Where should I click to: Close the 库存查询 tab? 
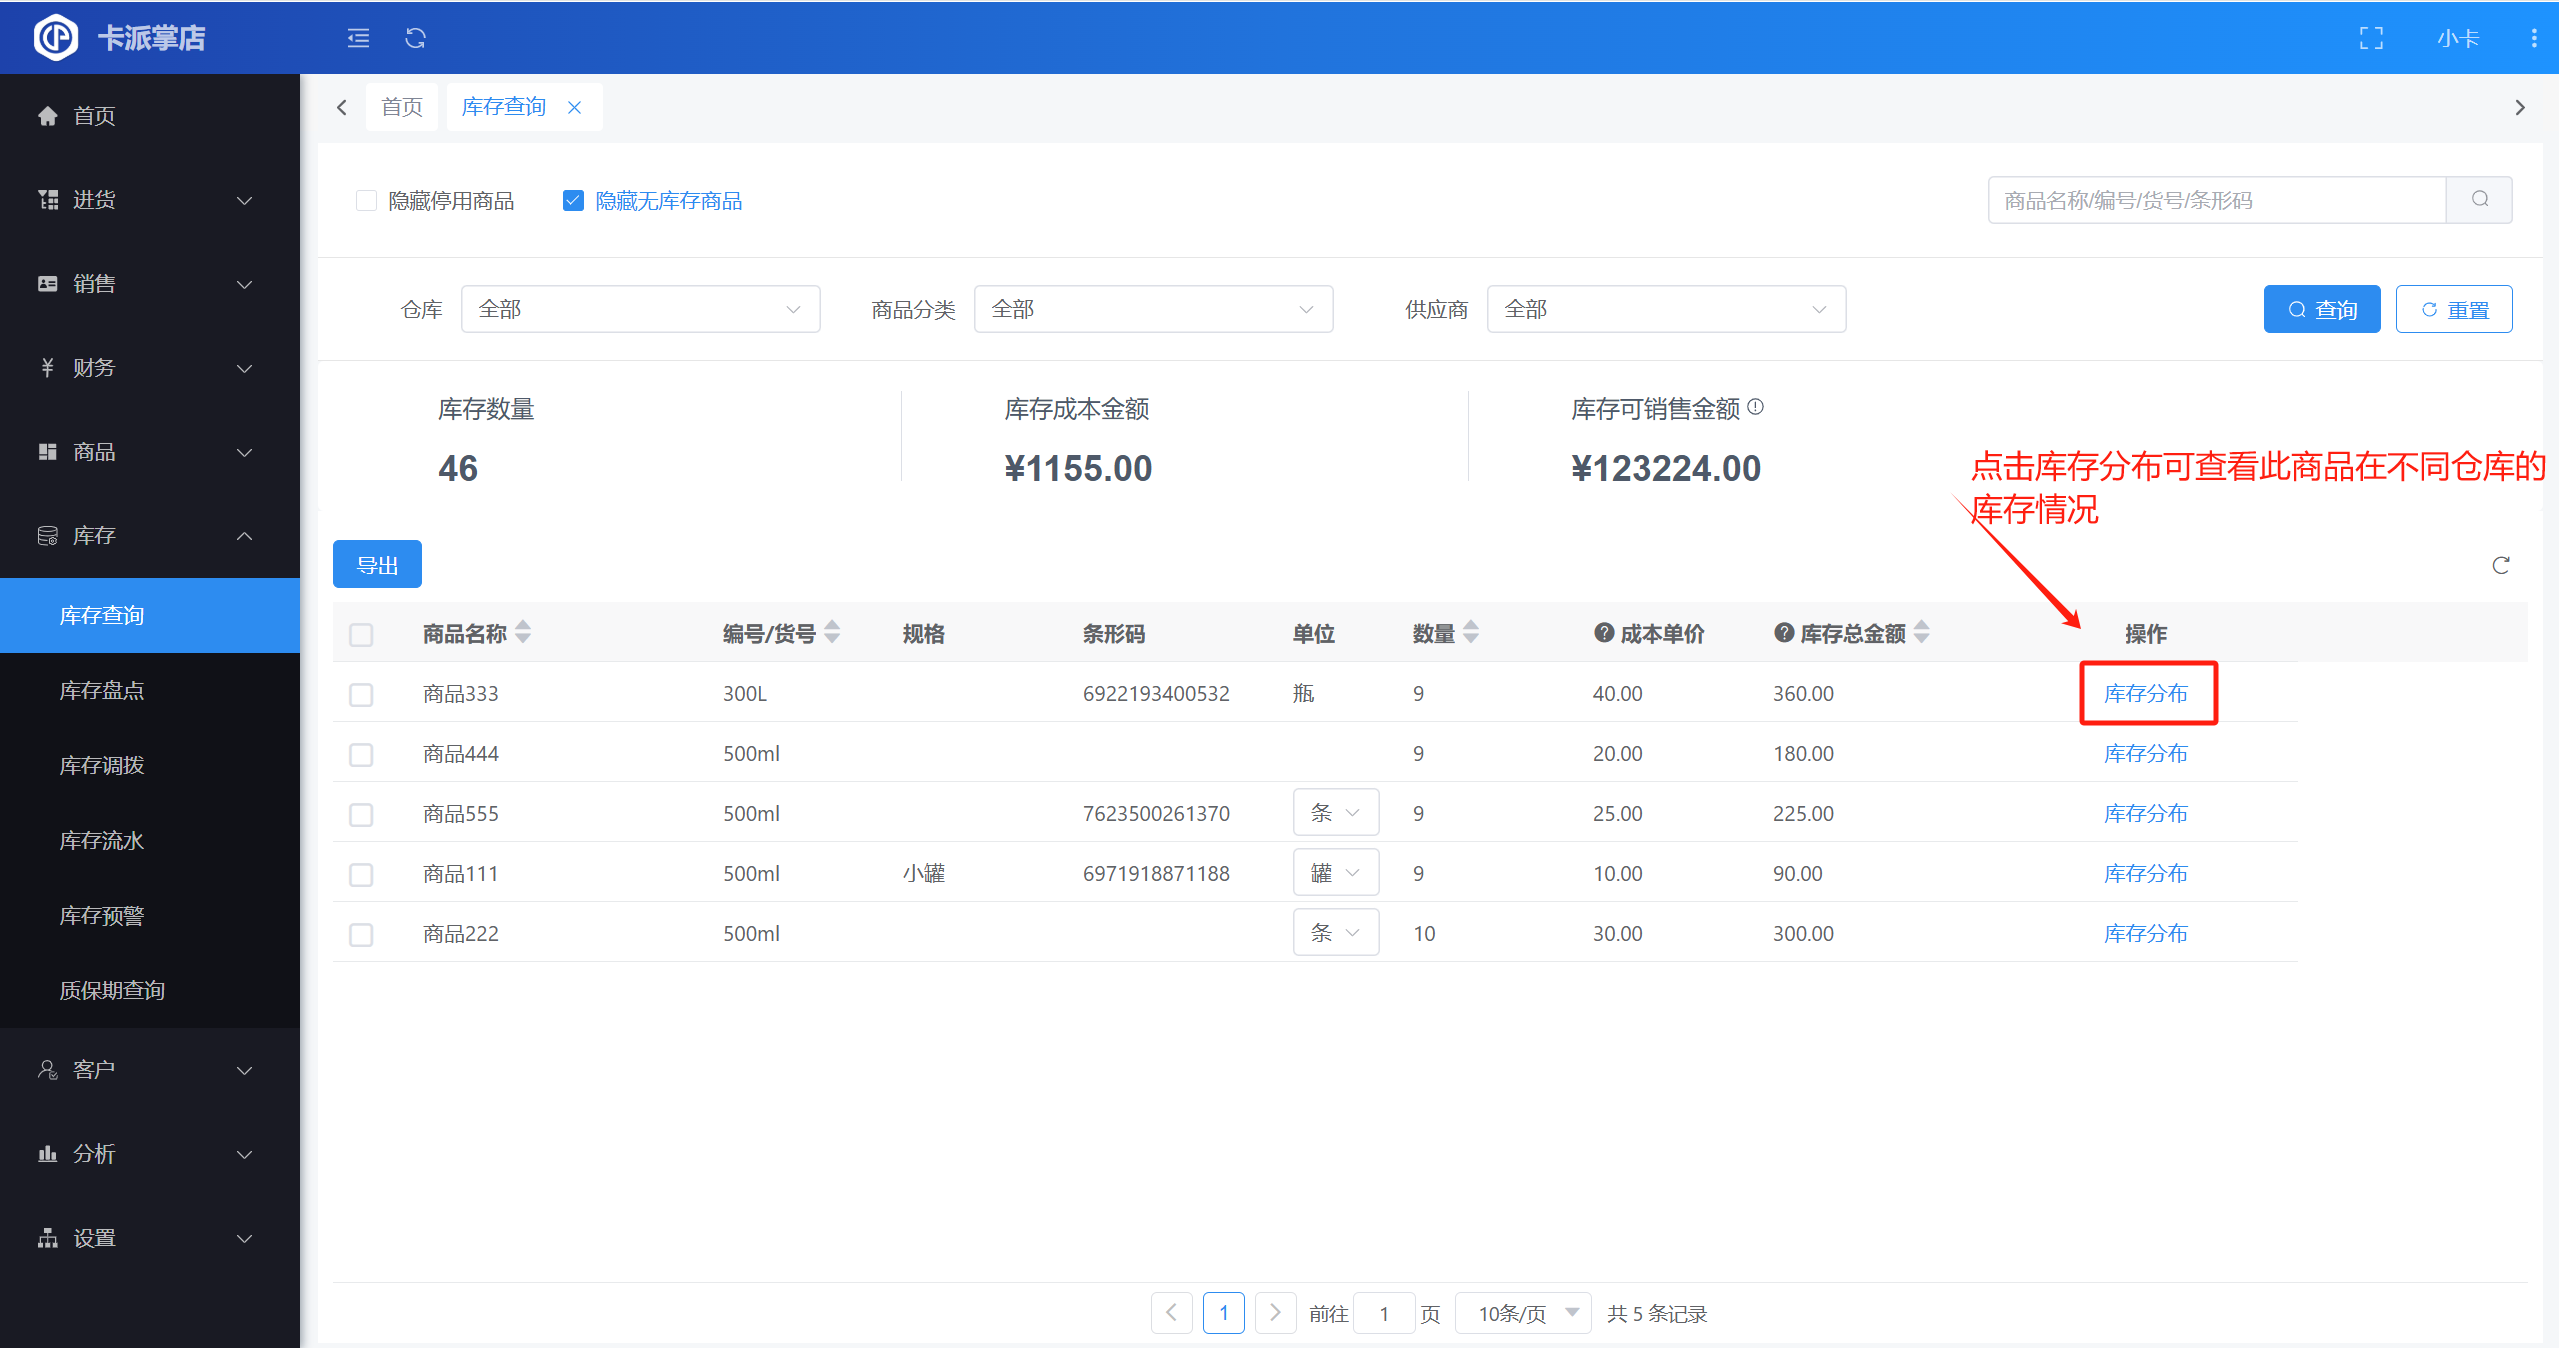pyautogui.click(x=575, y=108)
